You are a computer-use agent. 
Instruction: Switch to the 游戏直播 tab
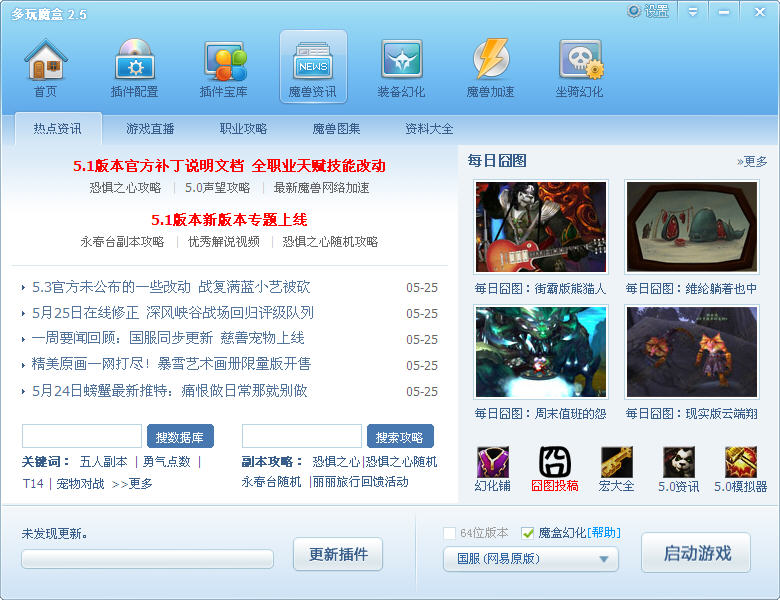[x=150, y=129]
